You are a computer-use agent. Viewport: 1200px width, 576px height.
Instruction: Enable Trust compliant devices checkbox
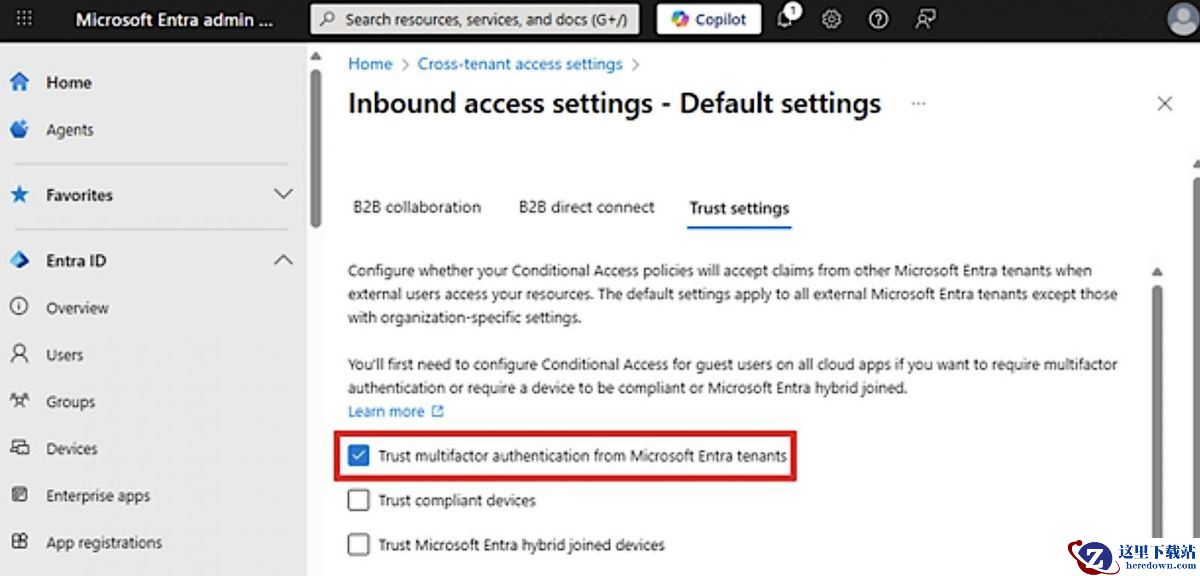click(x=359, y=500)
